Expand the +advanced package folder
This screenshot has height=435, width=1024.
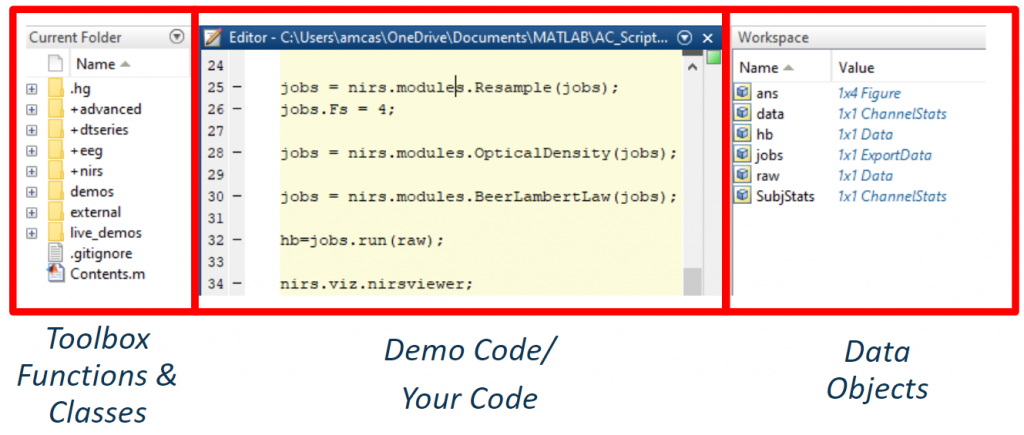(x=32, y=109)
